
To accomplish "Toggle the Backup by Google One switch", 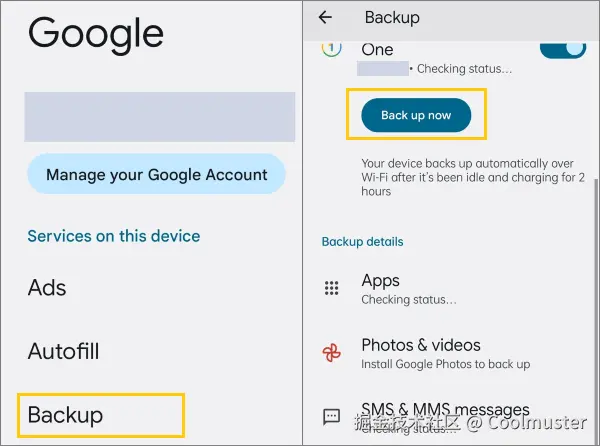I will tap(563, 50).
